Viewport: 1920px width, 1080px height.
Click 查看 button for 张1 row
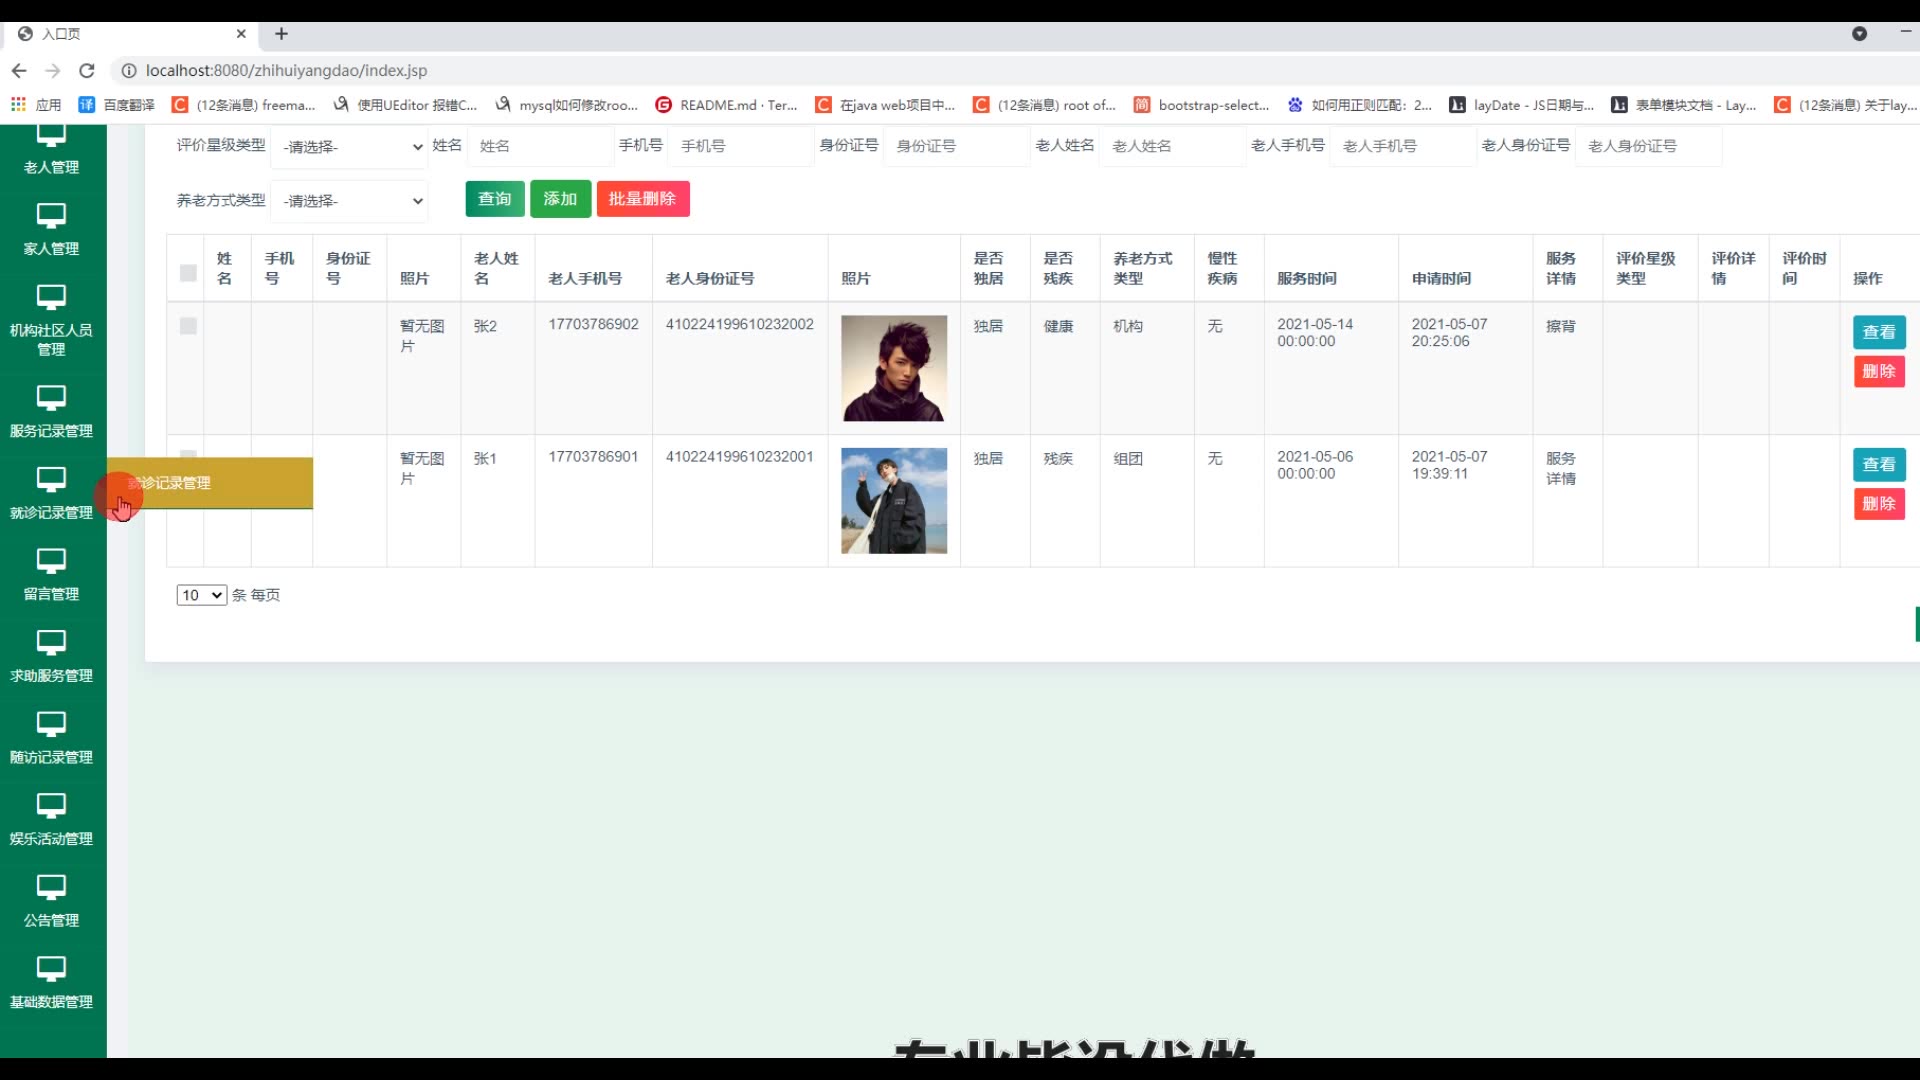coord(1878,465)
